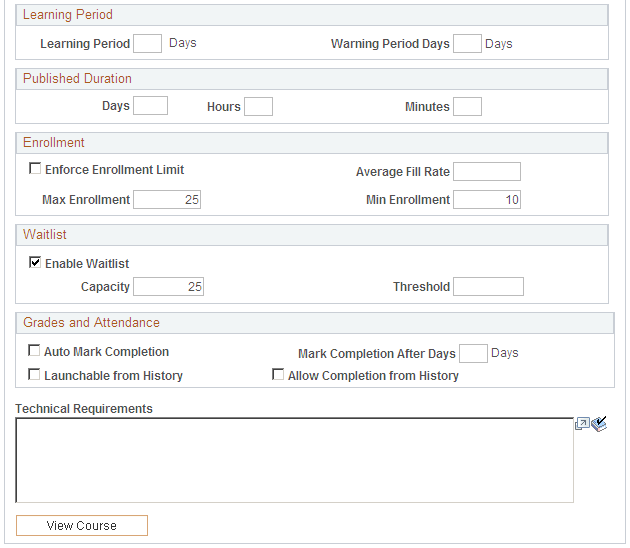Click Published Duration Hours field
Screen dimensions: 630x548
point(258,106)
